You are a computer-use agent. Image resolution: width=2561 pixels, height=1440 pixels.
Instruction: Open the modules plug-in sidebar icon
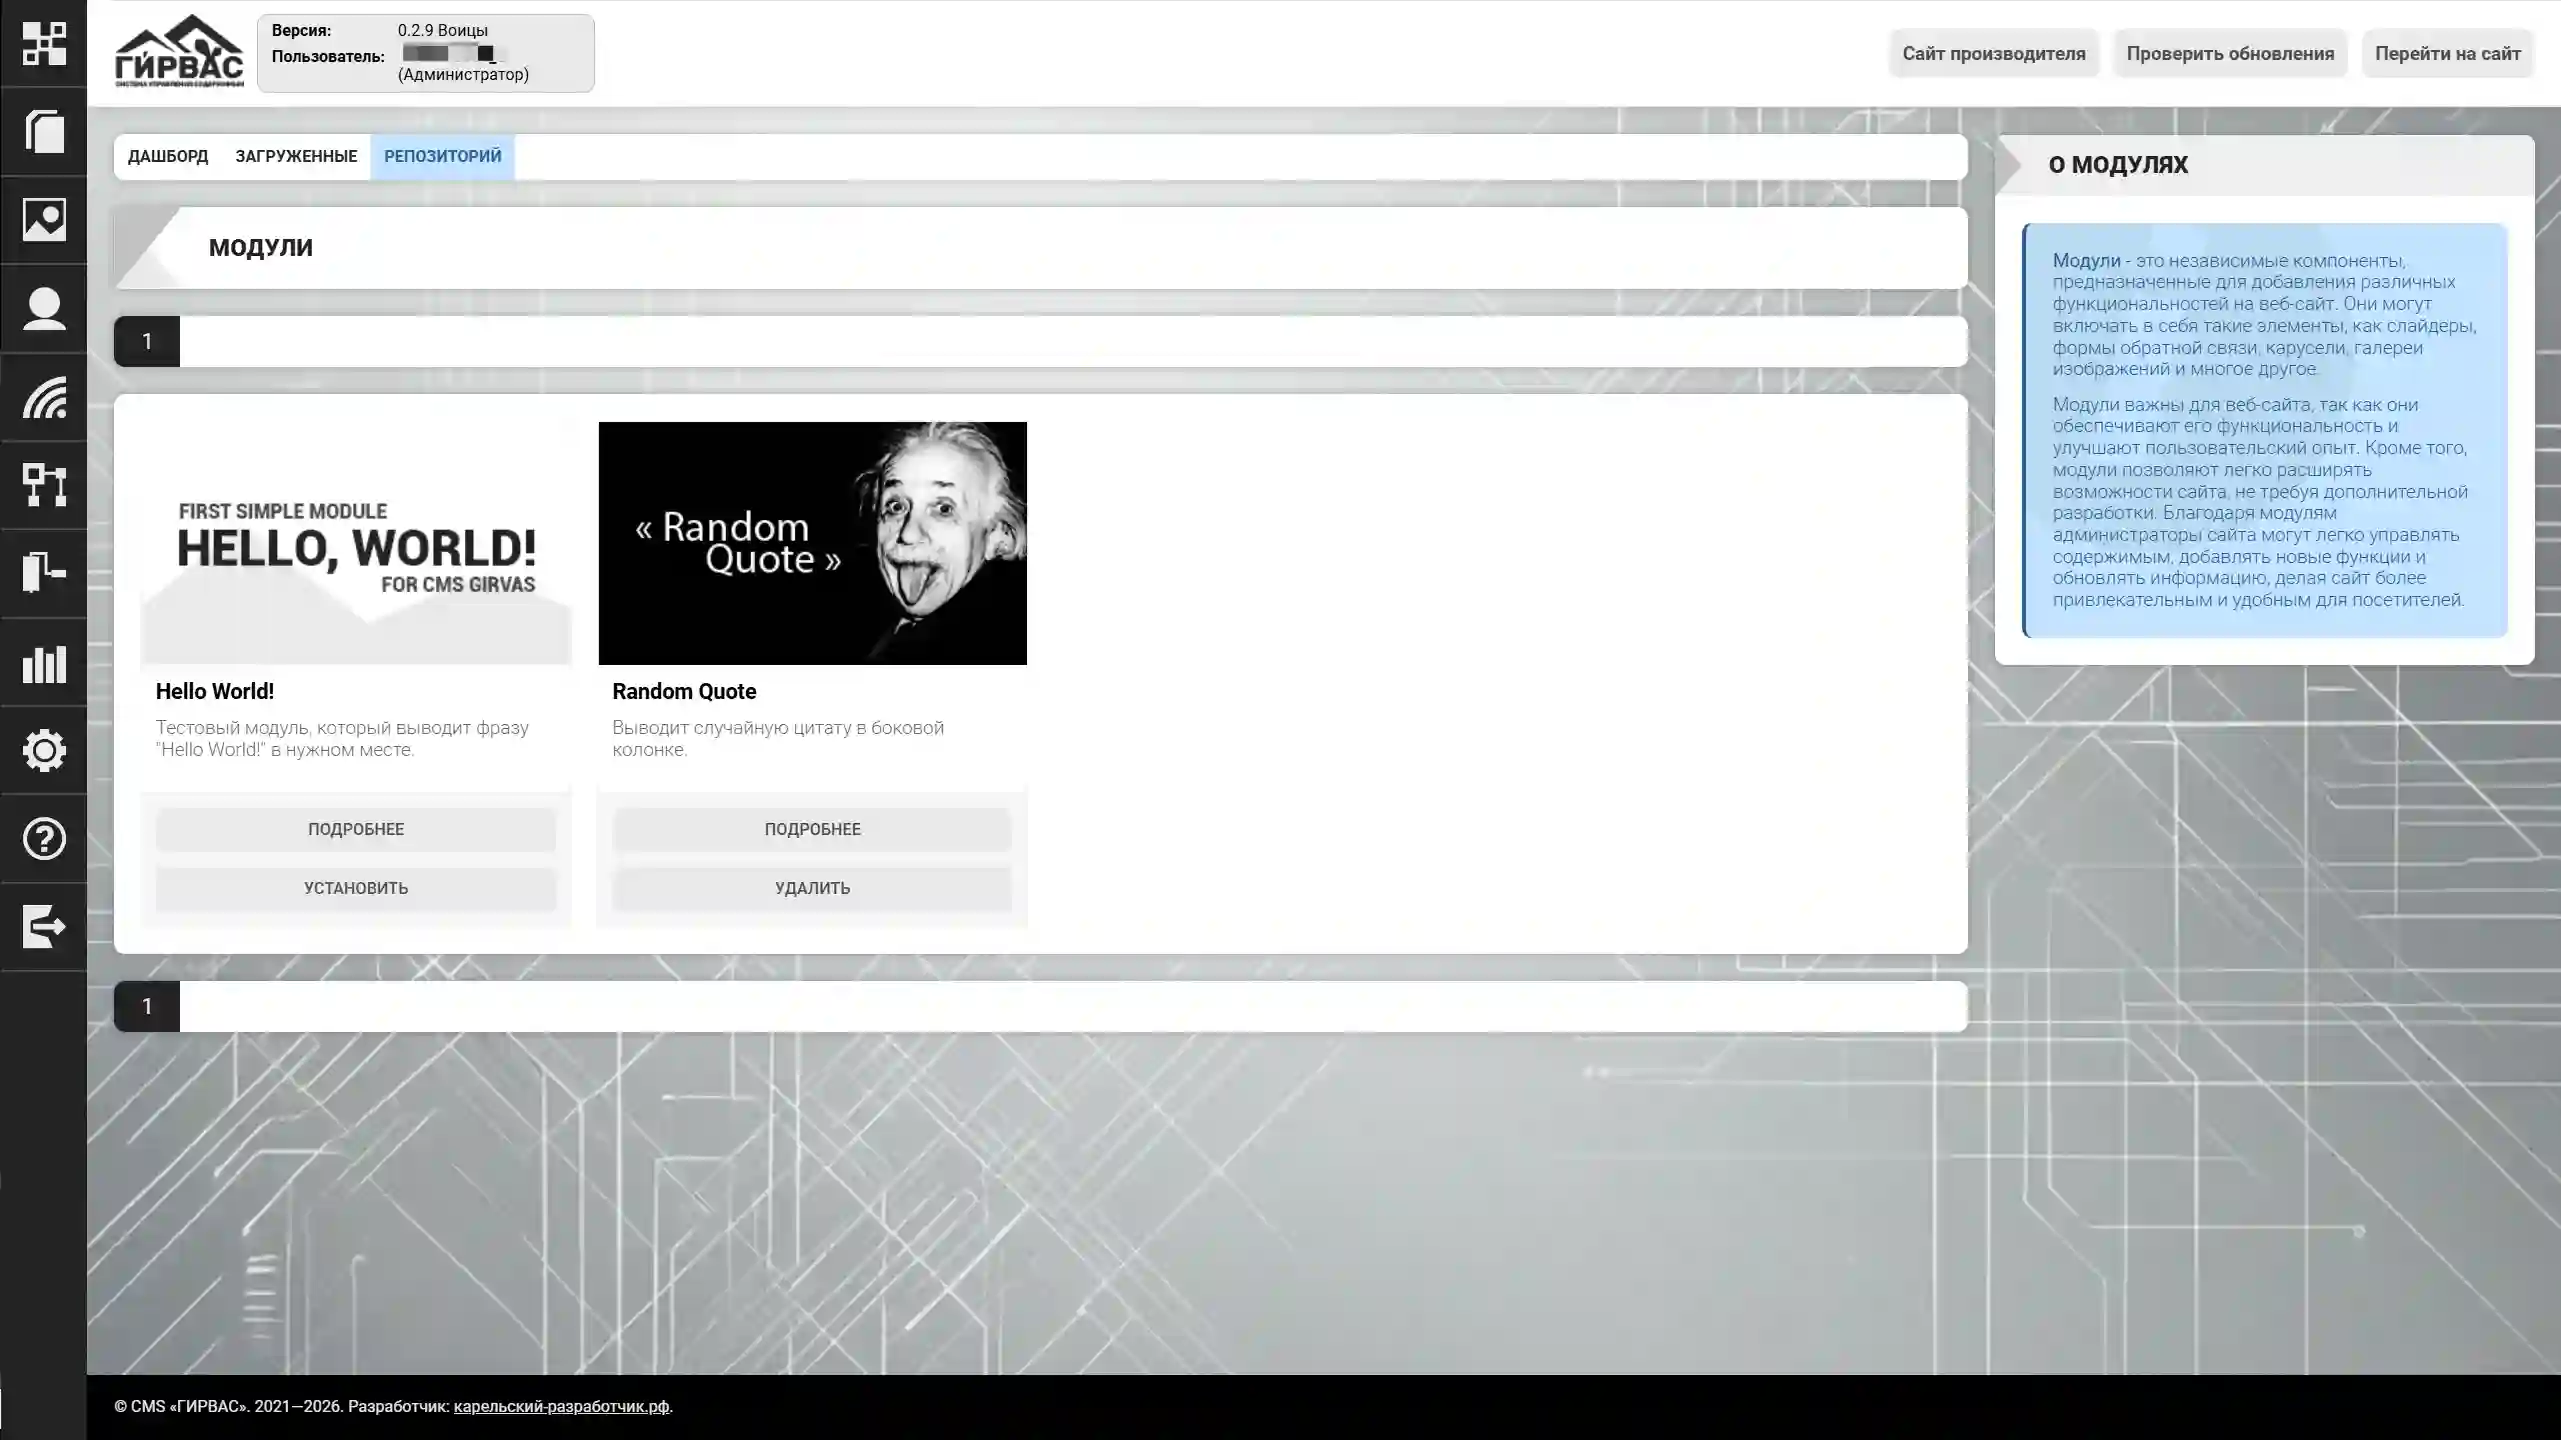pyautogui.click(x=44, y=573)
